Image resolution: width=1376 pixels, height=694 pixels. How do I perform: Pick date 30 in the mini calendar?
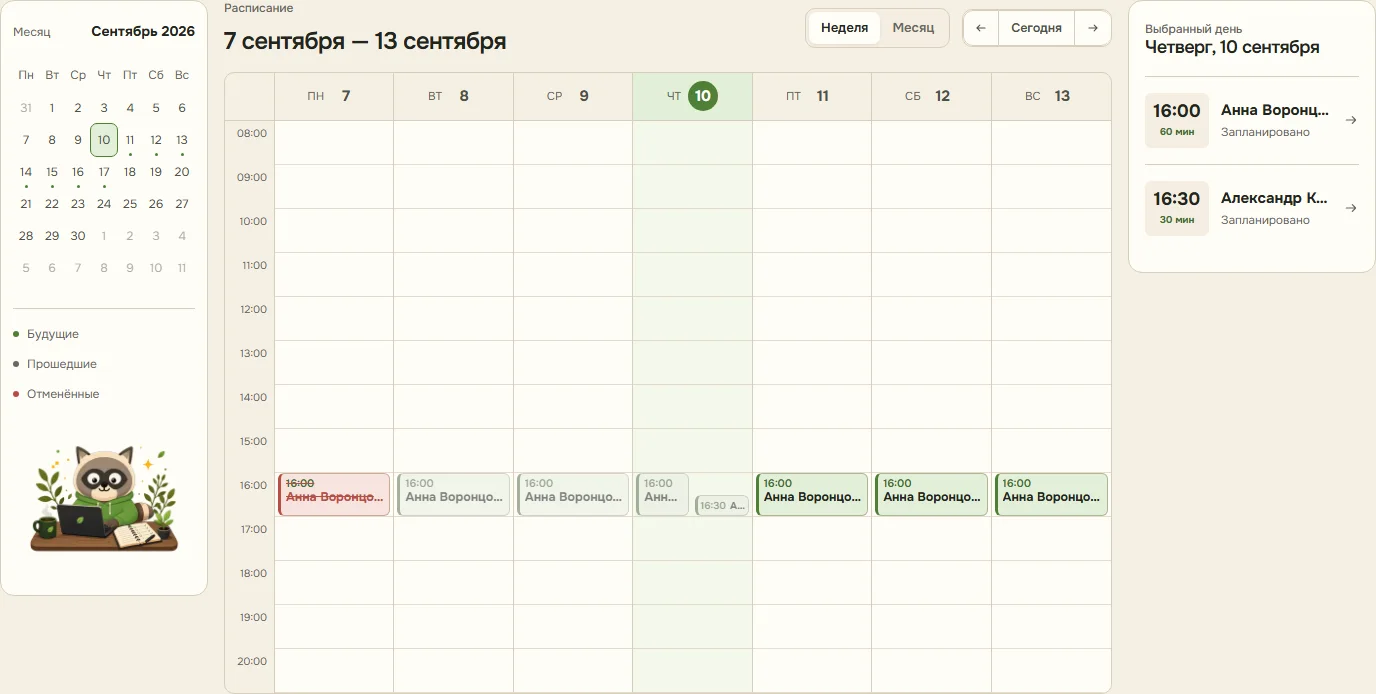coord(78,236)
